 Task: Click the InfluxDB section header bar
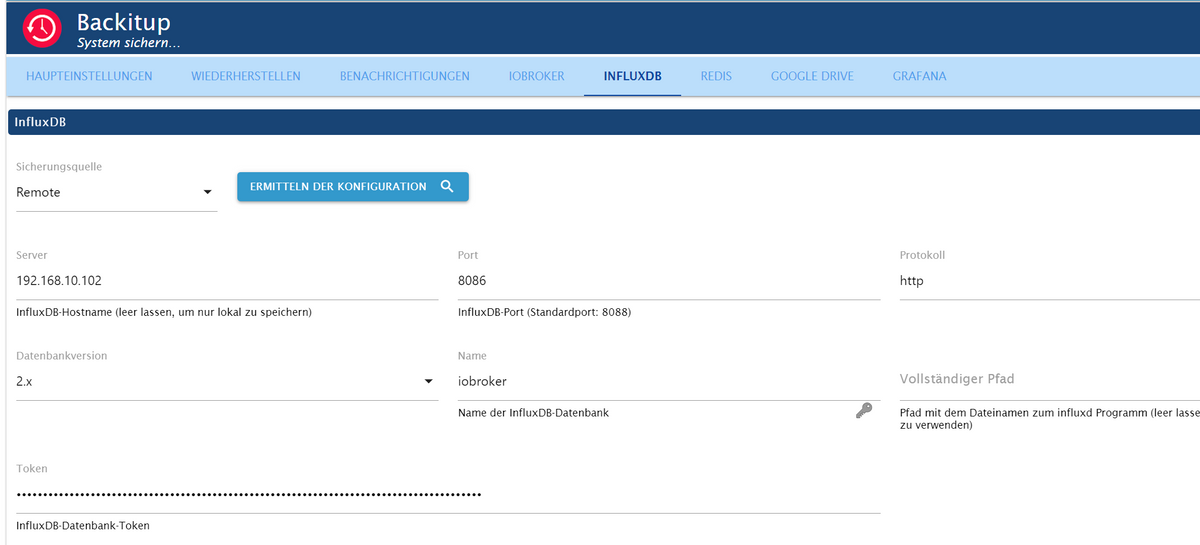point(603,122)
